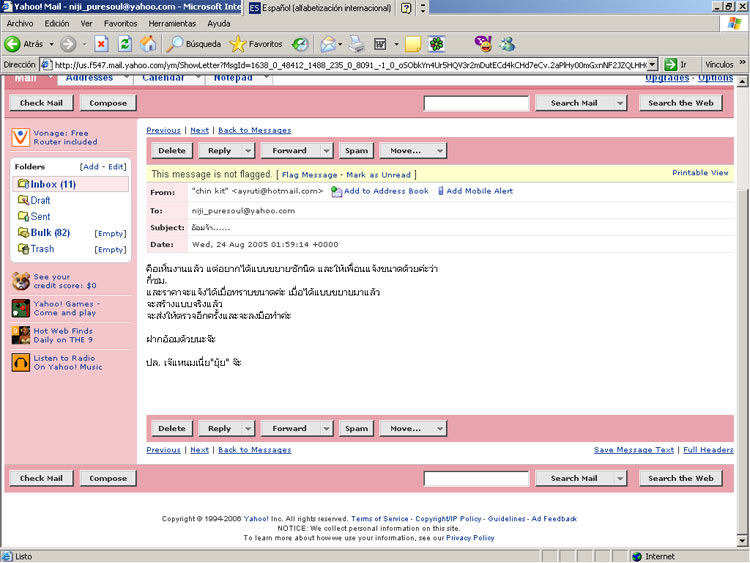Click the Refresh page icon

tap(125, 44)
